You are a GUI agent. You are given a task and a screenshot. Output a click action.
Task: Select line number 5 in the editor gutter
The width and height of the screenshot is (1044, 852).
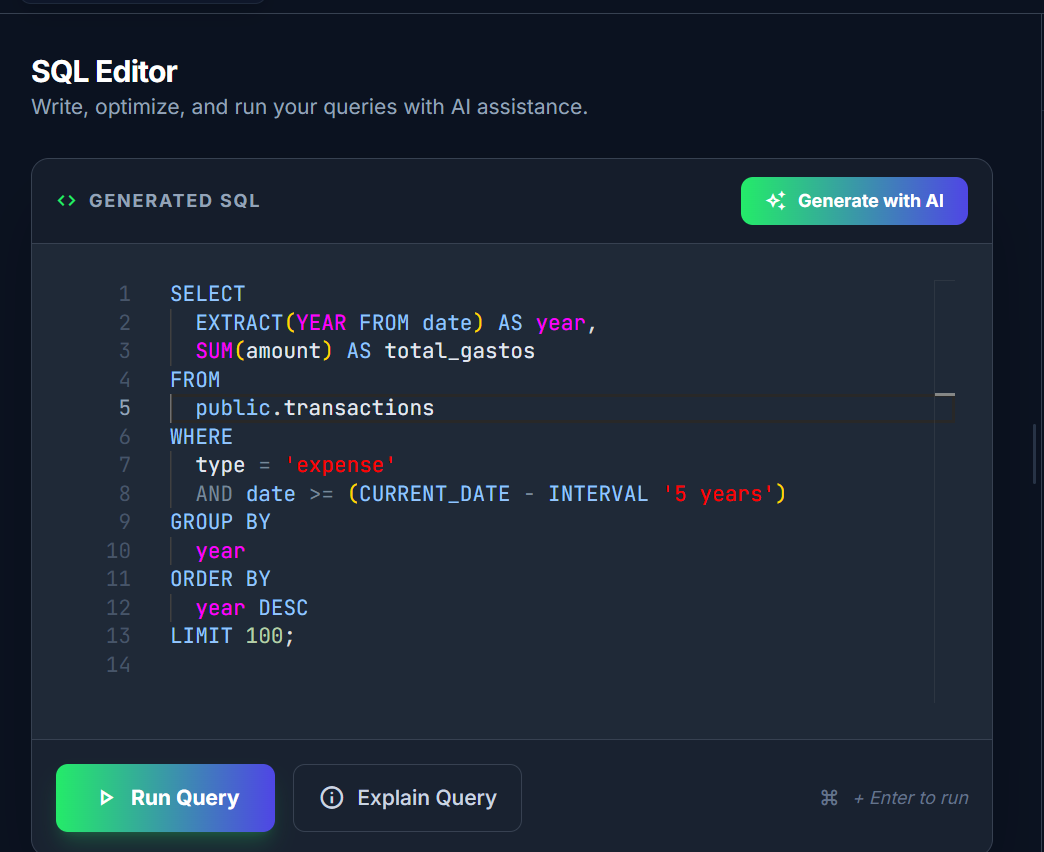[124, 408]
